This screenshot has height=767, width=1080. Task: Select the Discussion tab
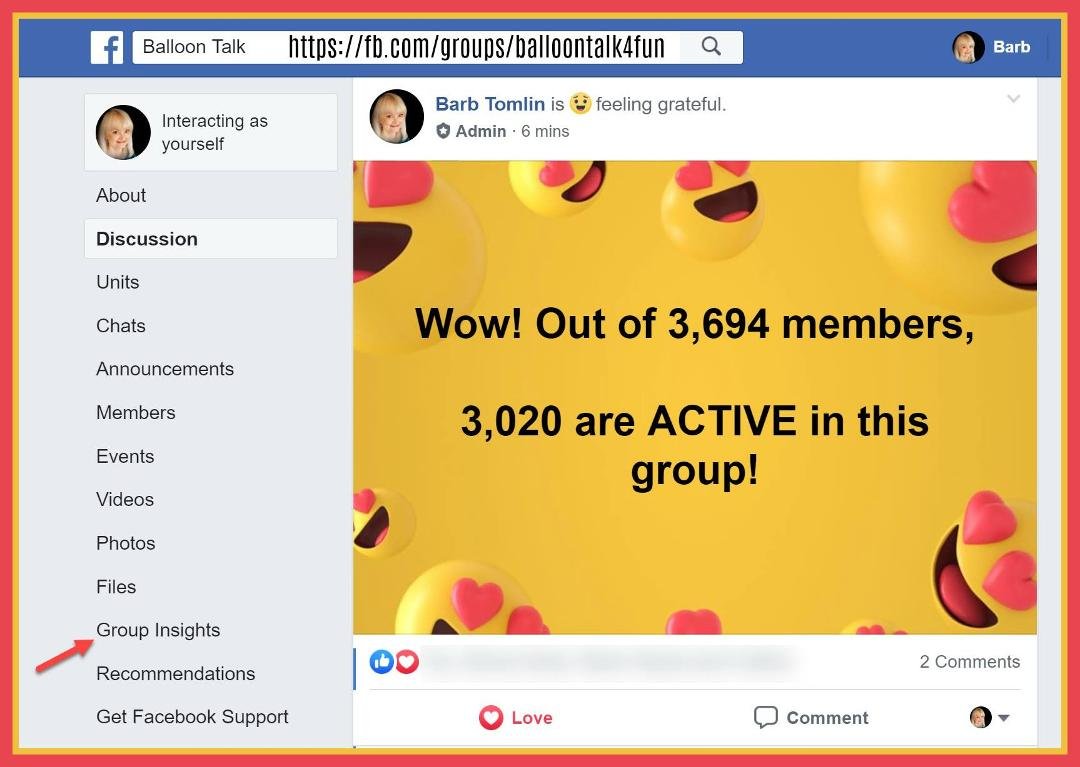coord(211,238)
